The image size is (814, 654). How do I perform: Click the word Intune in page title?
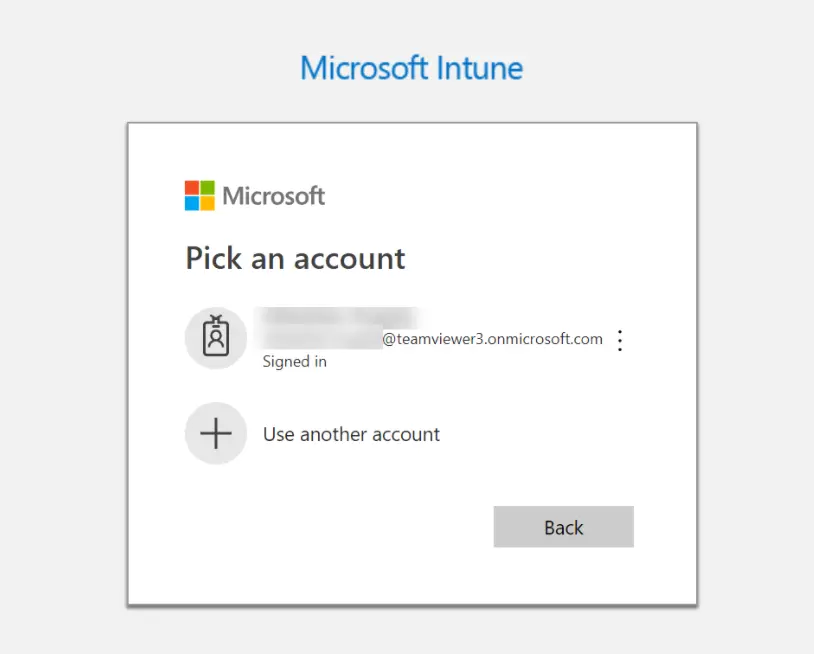tap(479, 68)
